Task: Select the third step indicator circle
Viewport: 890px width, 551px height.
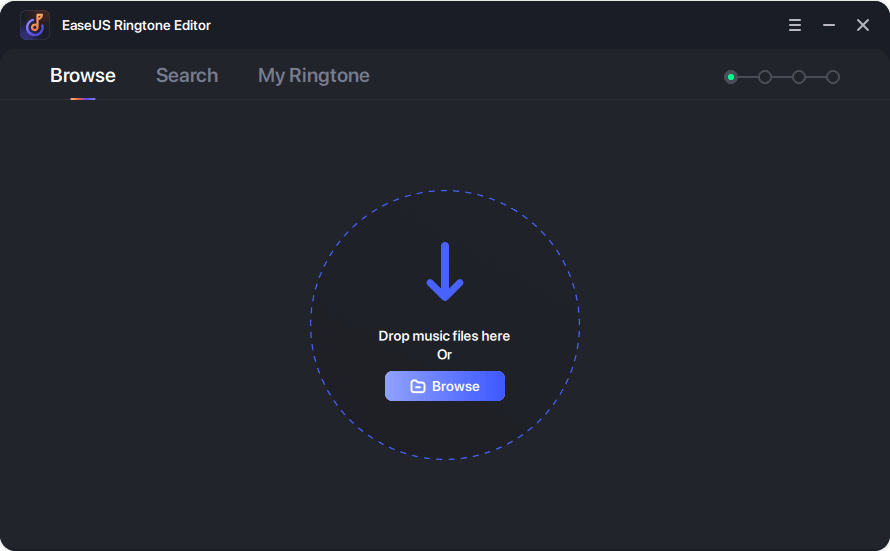Action: [x=799, y=77]
